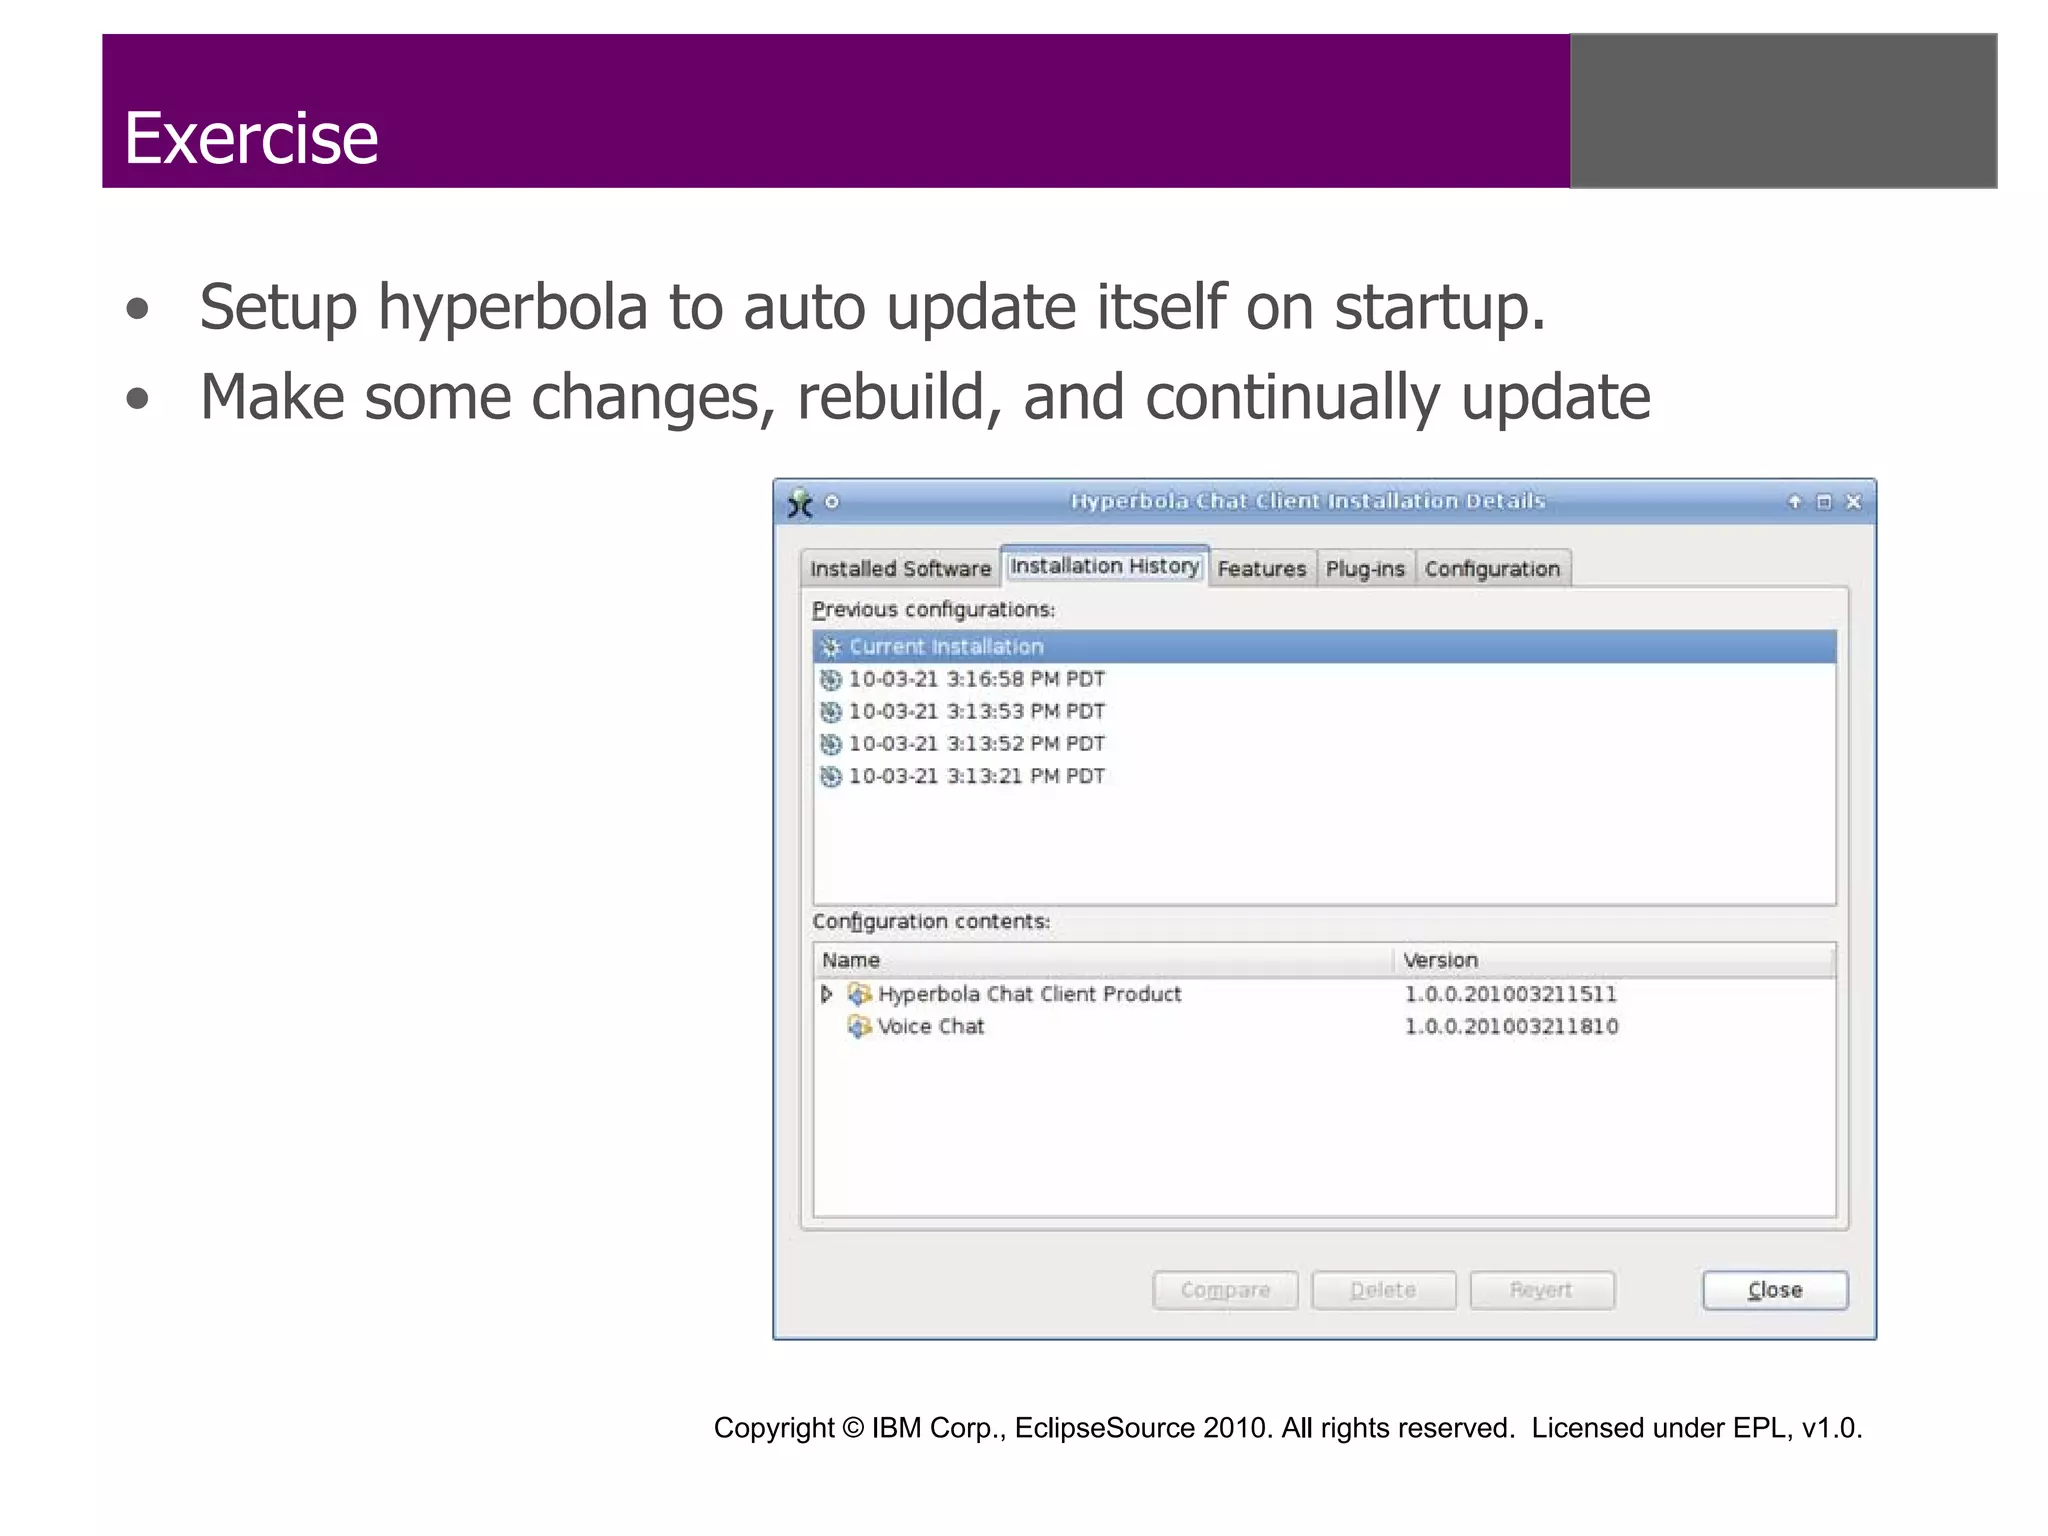Open the Features tab

(1262, 568)
